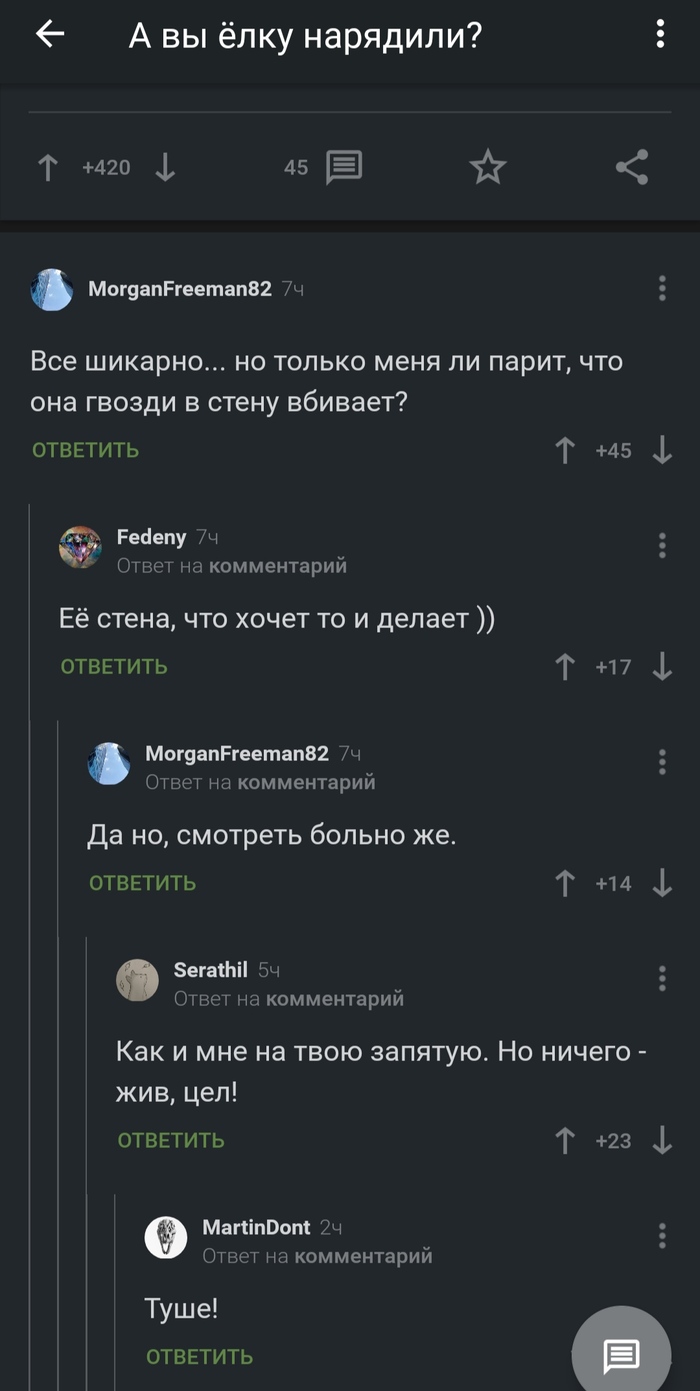
Task: Select the post title А вы ёлку нарядили?
Action: tap(303, 34)
